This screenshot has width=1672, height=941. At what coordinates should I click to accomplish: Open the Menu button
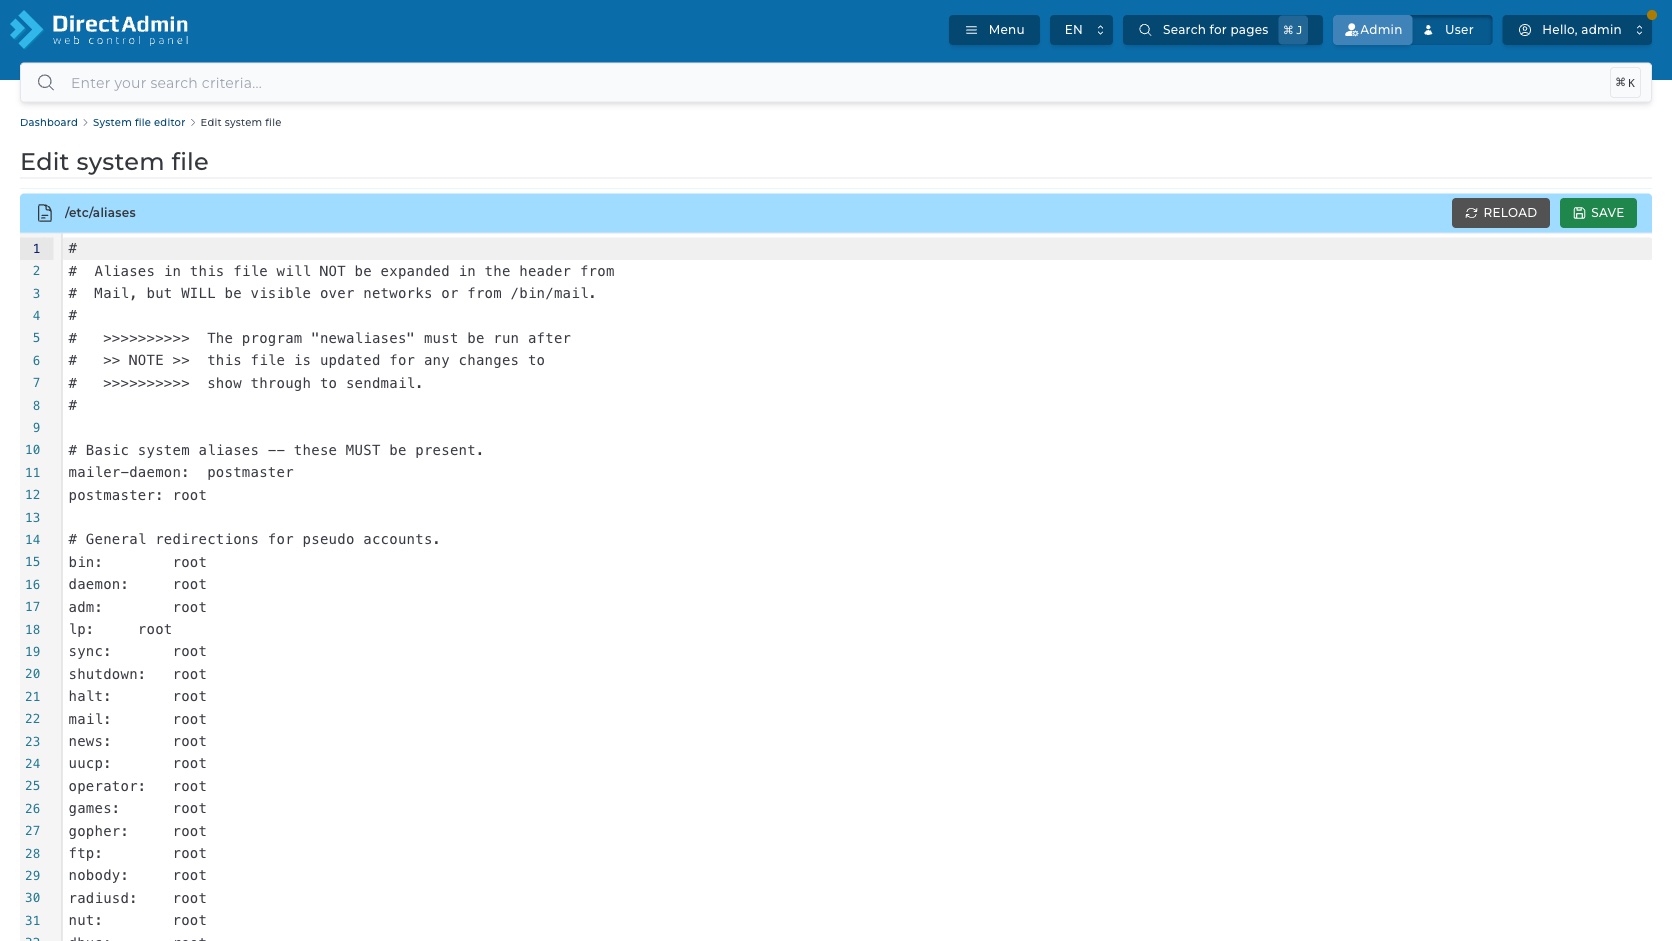pyautogui.click(x=994, y=30)
